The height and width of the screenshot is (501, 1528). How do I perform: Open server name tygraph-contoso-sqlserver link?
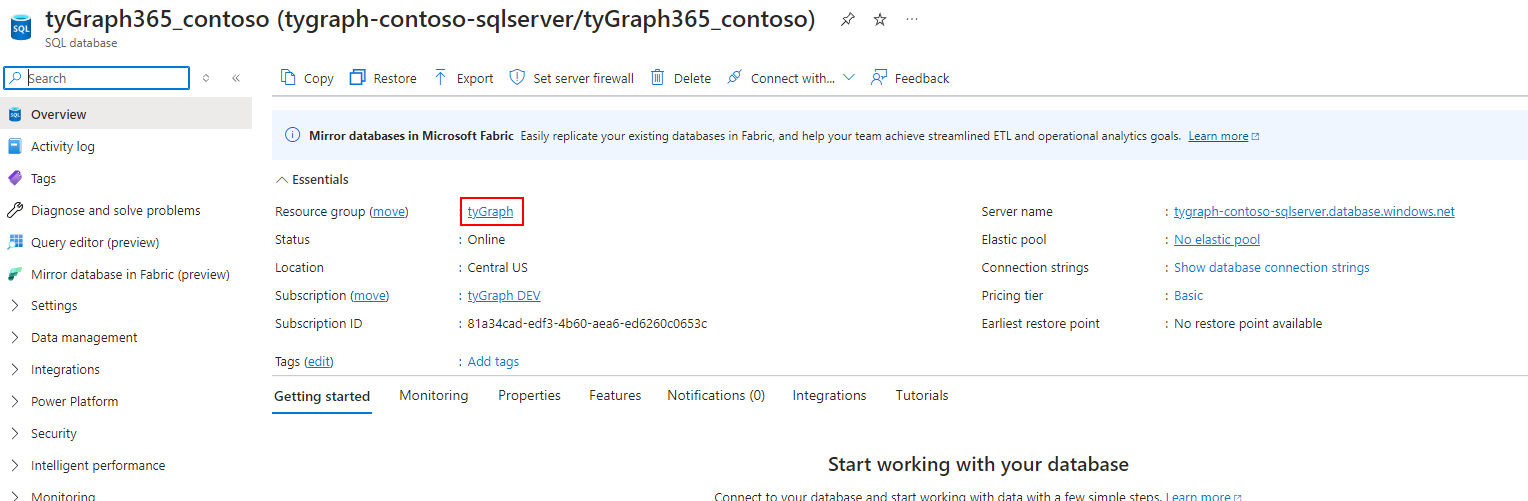tap(1314, 211)
